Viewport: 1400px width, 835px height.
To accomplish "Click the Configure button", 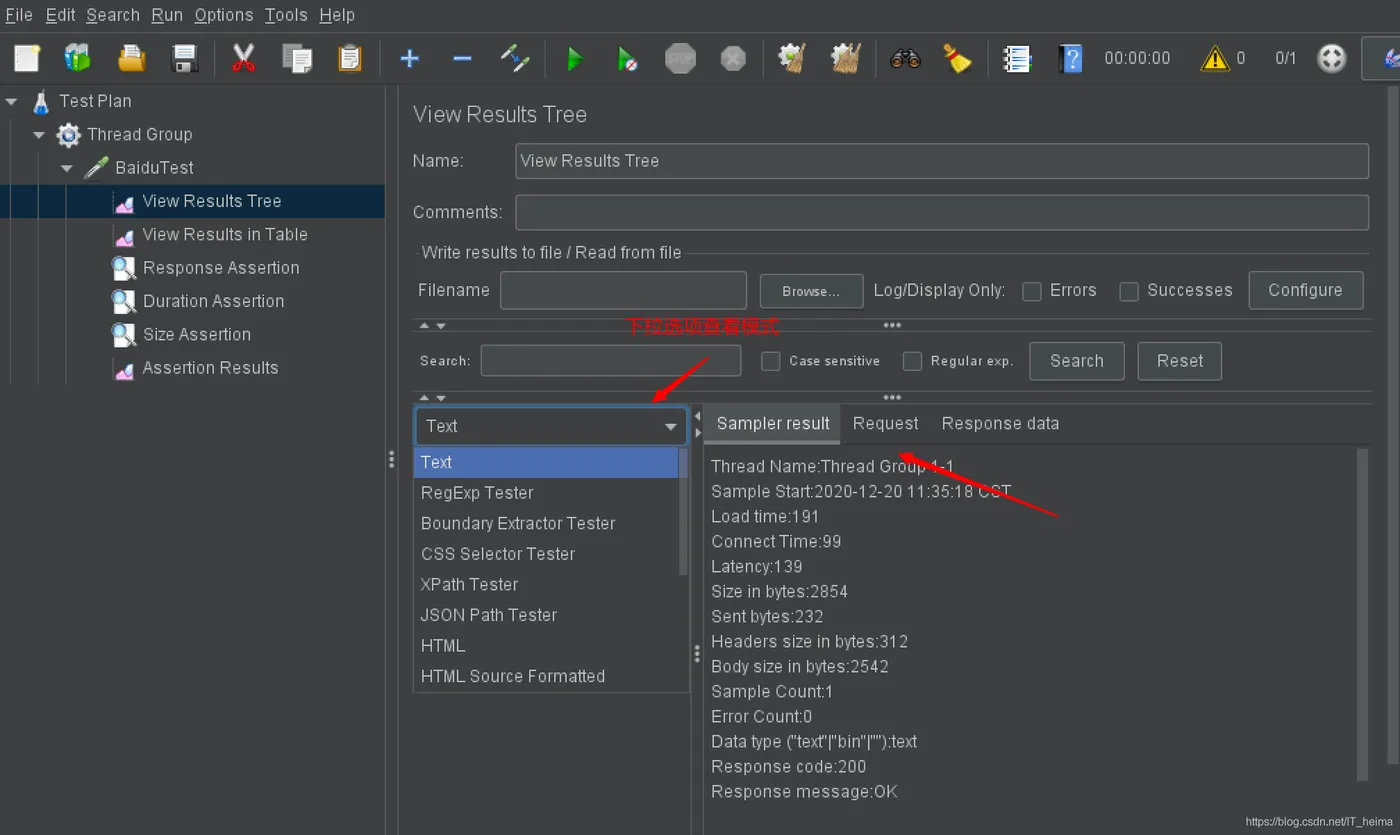I will 1305,291.
